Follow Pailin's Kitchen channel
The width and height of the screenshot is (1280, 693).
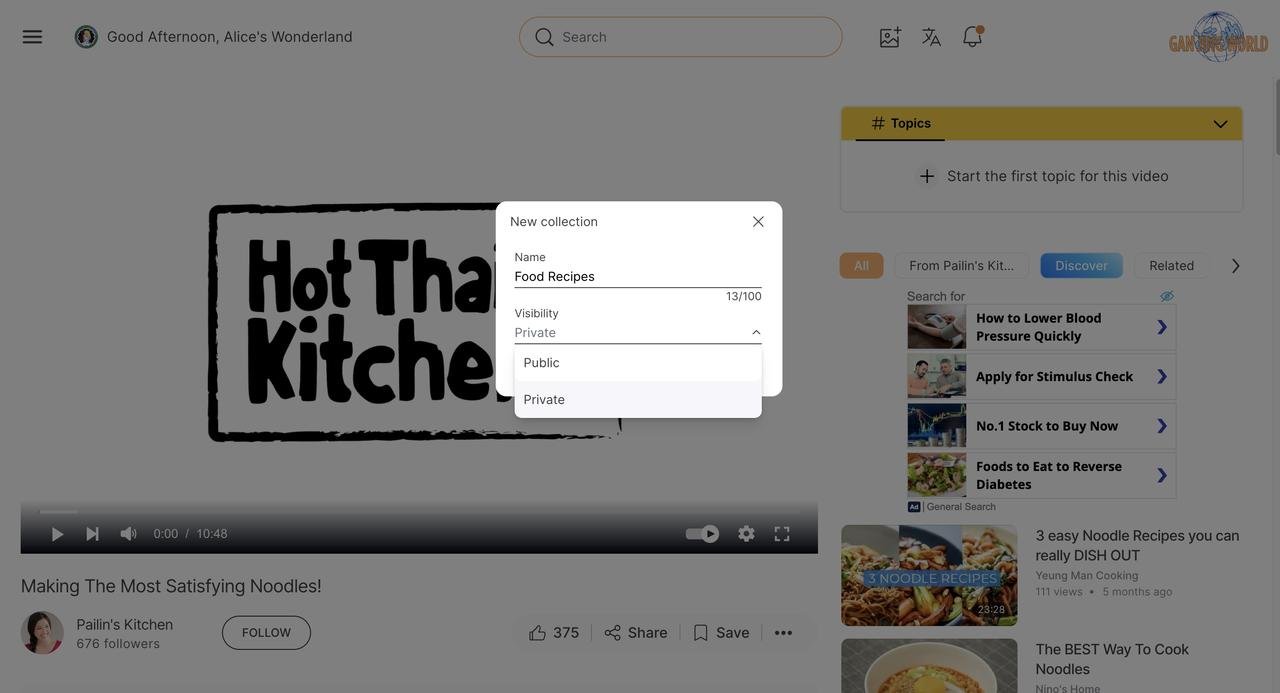pyautogui.click(x=266, y=633)
